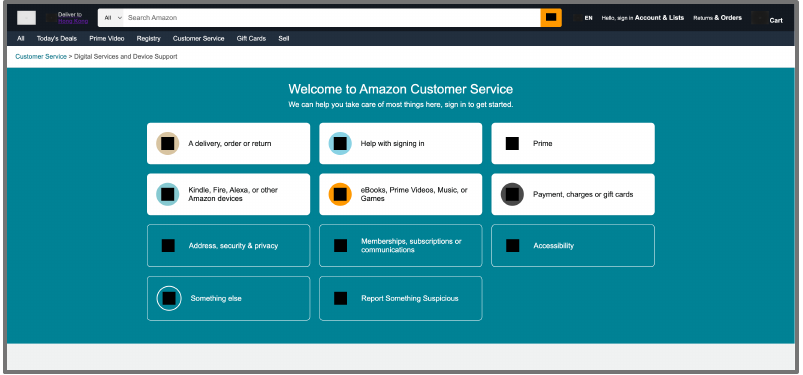
Task: Click Digital Services and Device Support breadcrumb text
Action: 125,57
